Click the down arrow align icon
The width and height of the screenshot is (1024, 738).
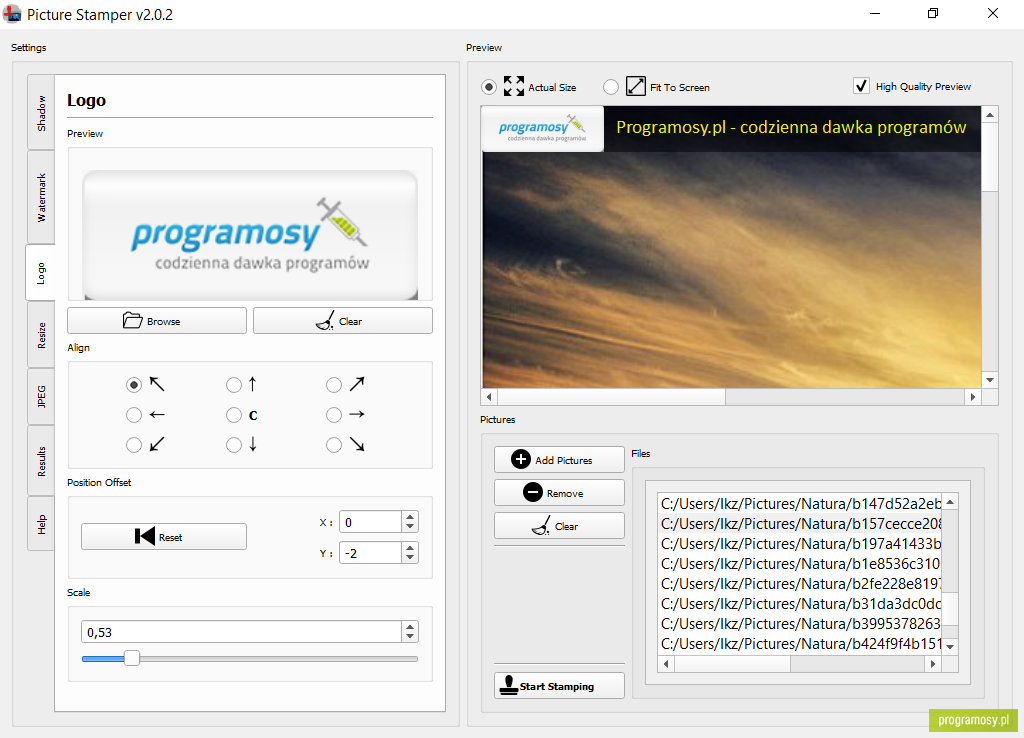(x=253, y=444)
